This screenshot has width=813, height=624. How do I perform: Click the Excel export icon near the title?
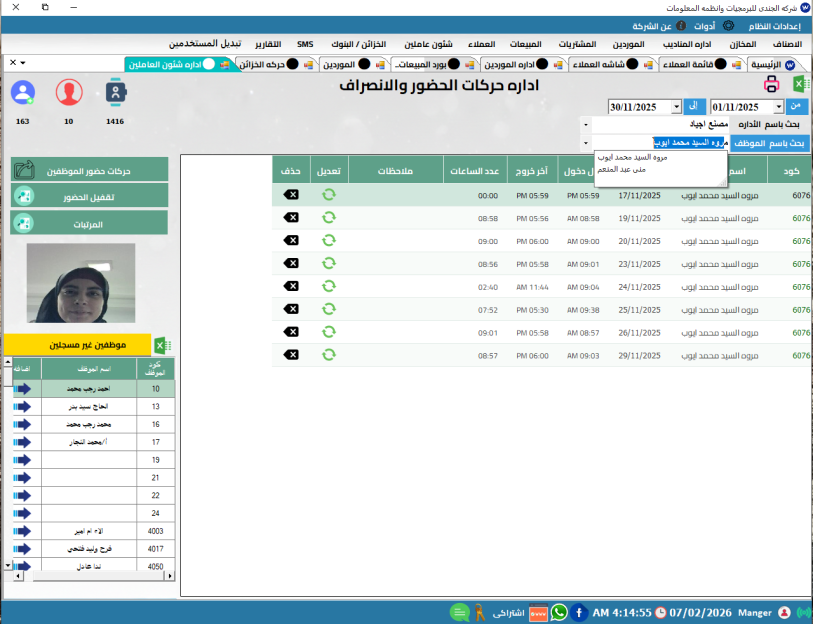pos(798,84)
